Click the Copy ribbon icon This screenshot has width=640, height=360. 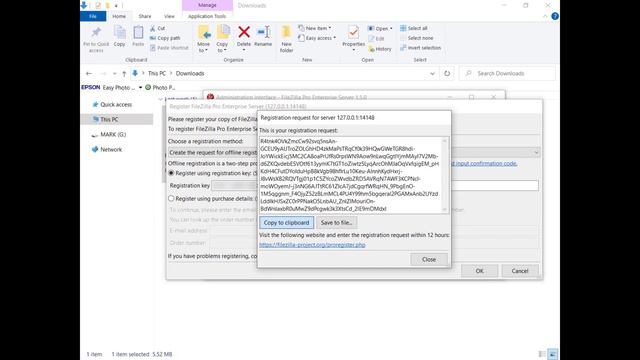click(120, 37)
